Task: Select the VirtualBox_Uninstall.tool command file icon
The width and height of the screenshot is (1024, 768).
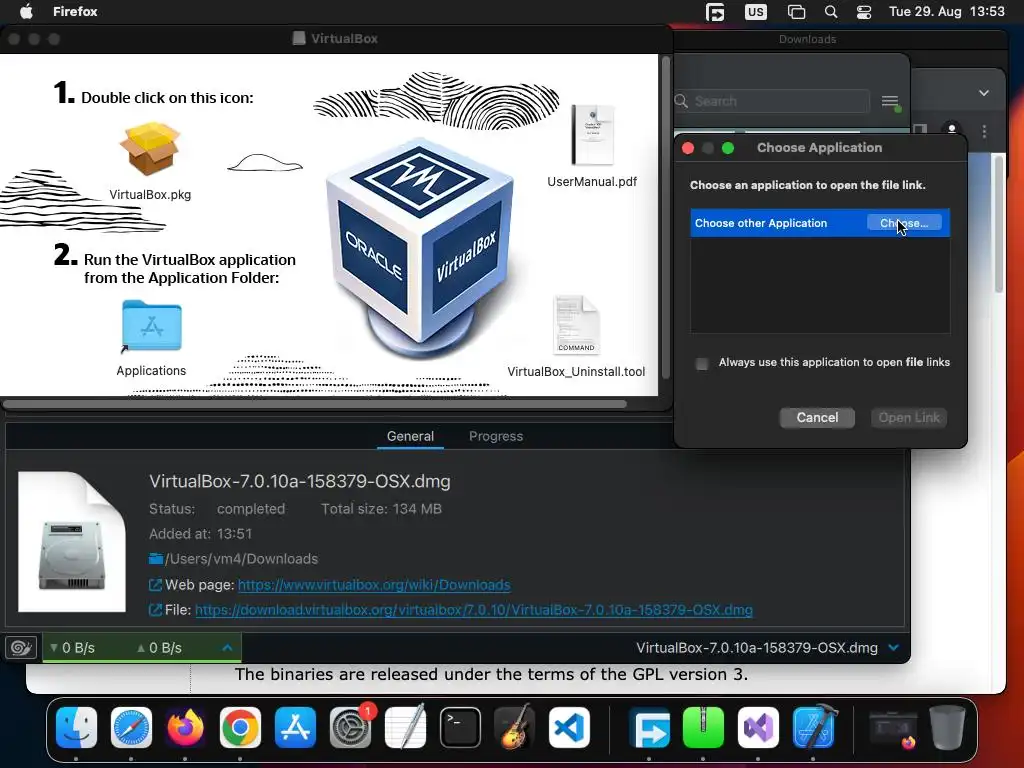Action: point(576,325)
